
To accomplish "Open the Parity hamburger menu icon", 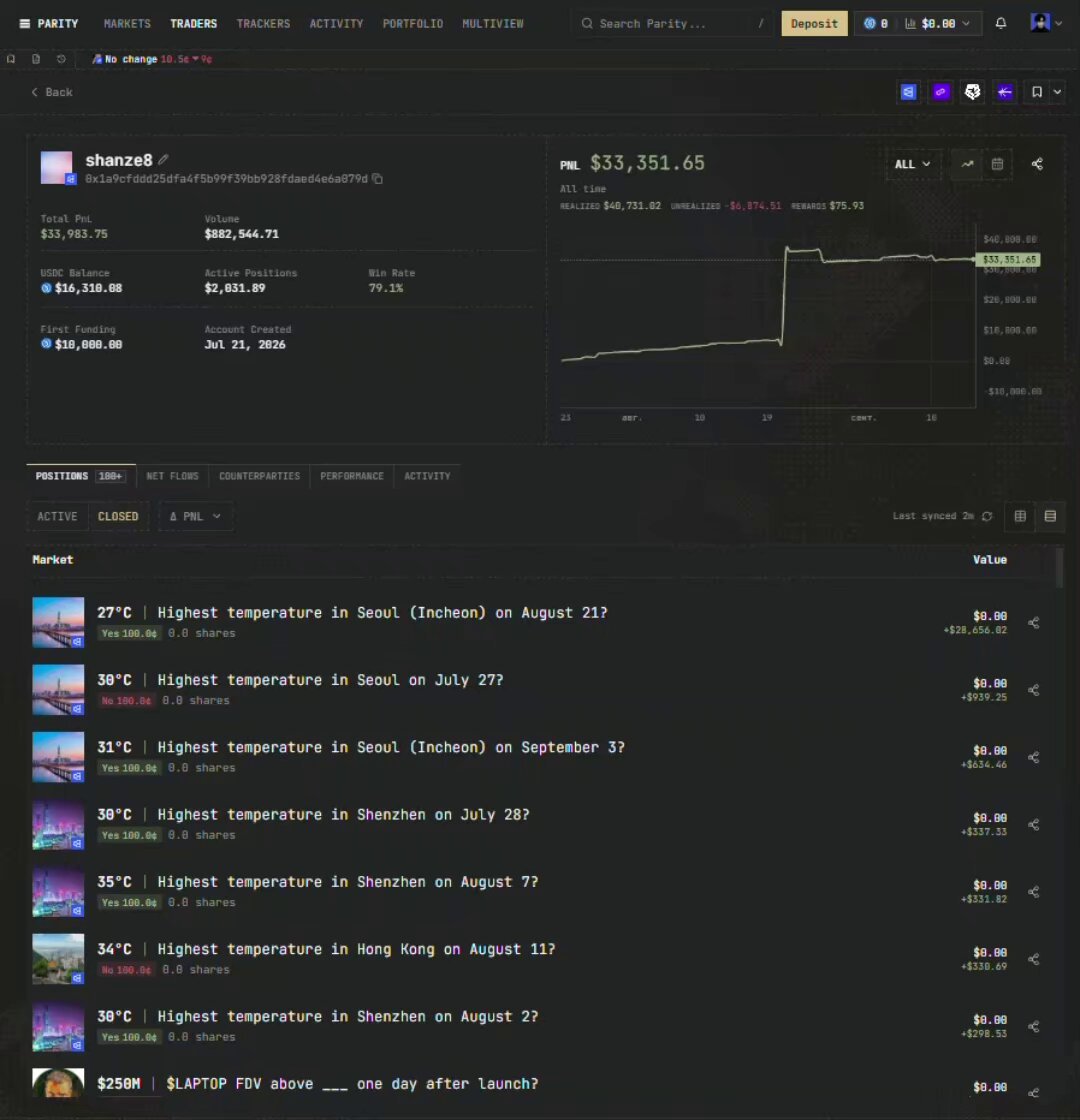I will (x=24, y=24).
